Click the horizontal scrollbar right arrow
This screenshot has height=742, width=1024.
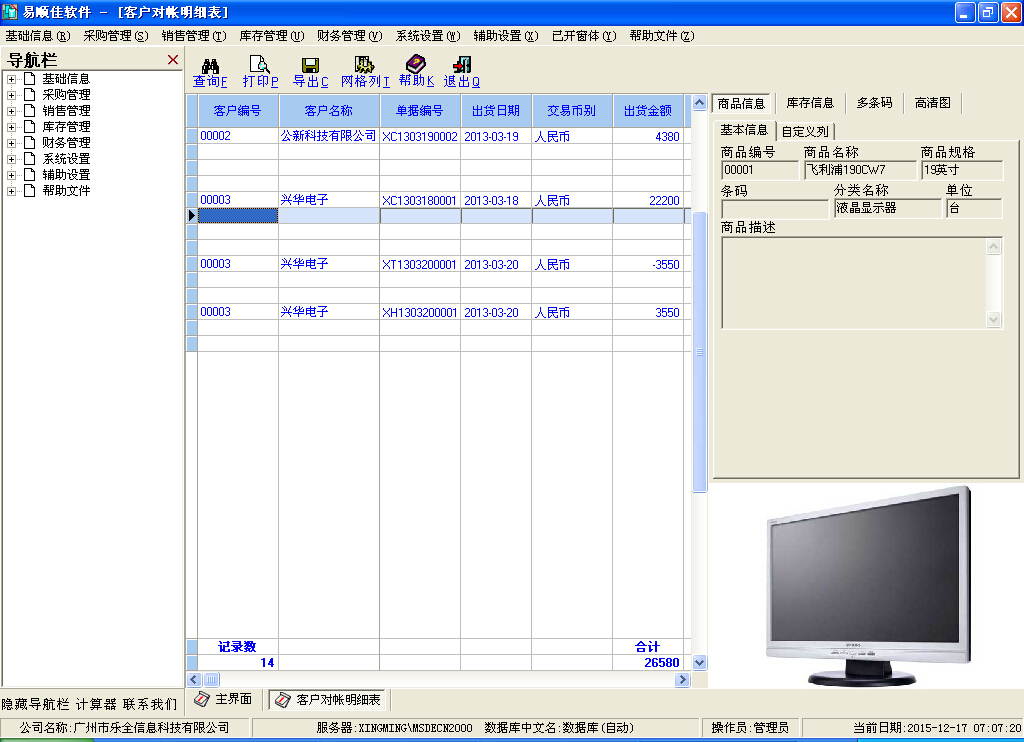pyautogui.click(x=682, y=679)
